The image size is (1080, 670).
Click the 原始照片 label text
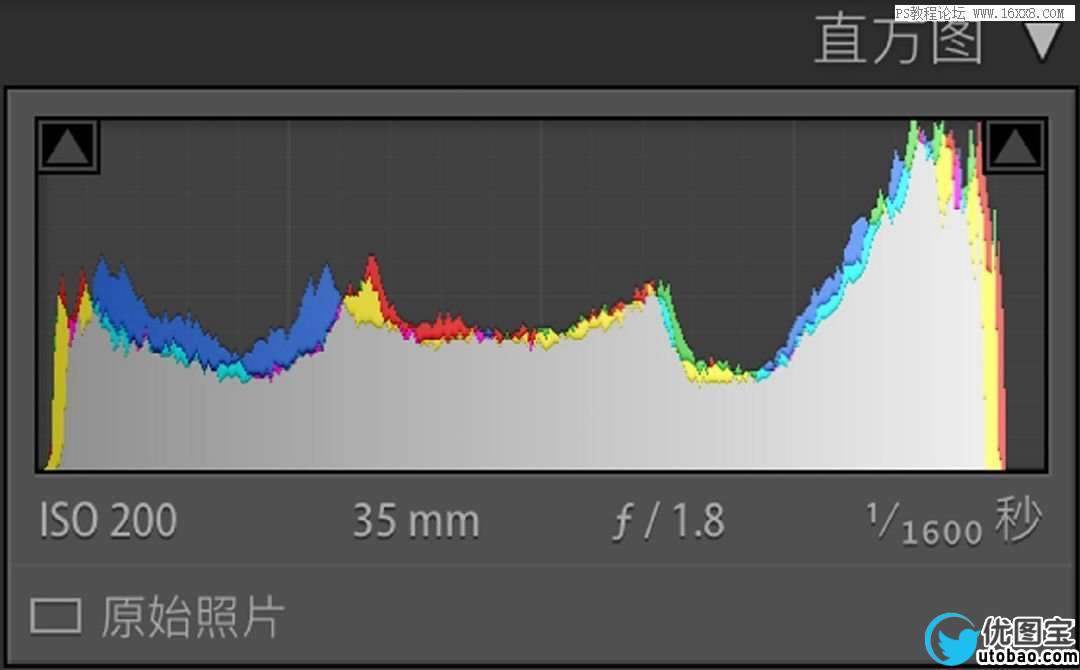click(193, 616)
